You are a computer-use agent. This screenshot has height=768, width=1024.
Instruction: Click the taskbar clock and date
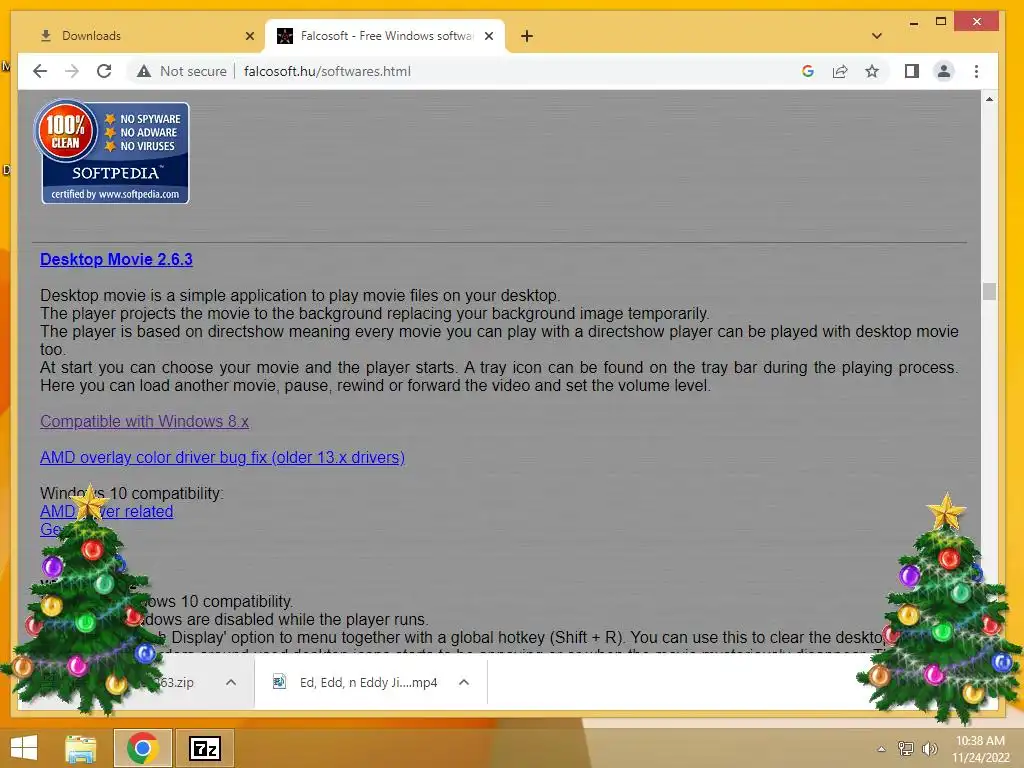[x=980, y=749]
